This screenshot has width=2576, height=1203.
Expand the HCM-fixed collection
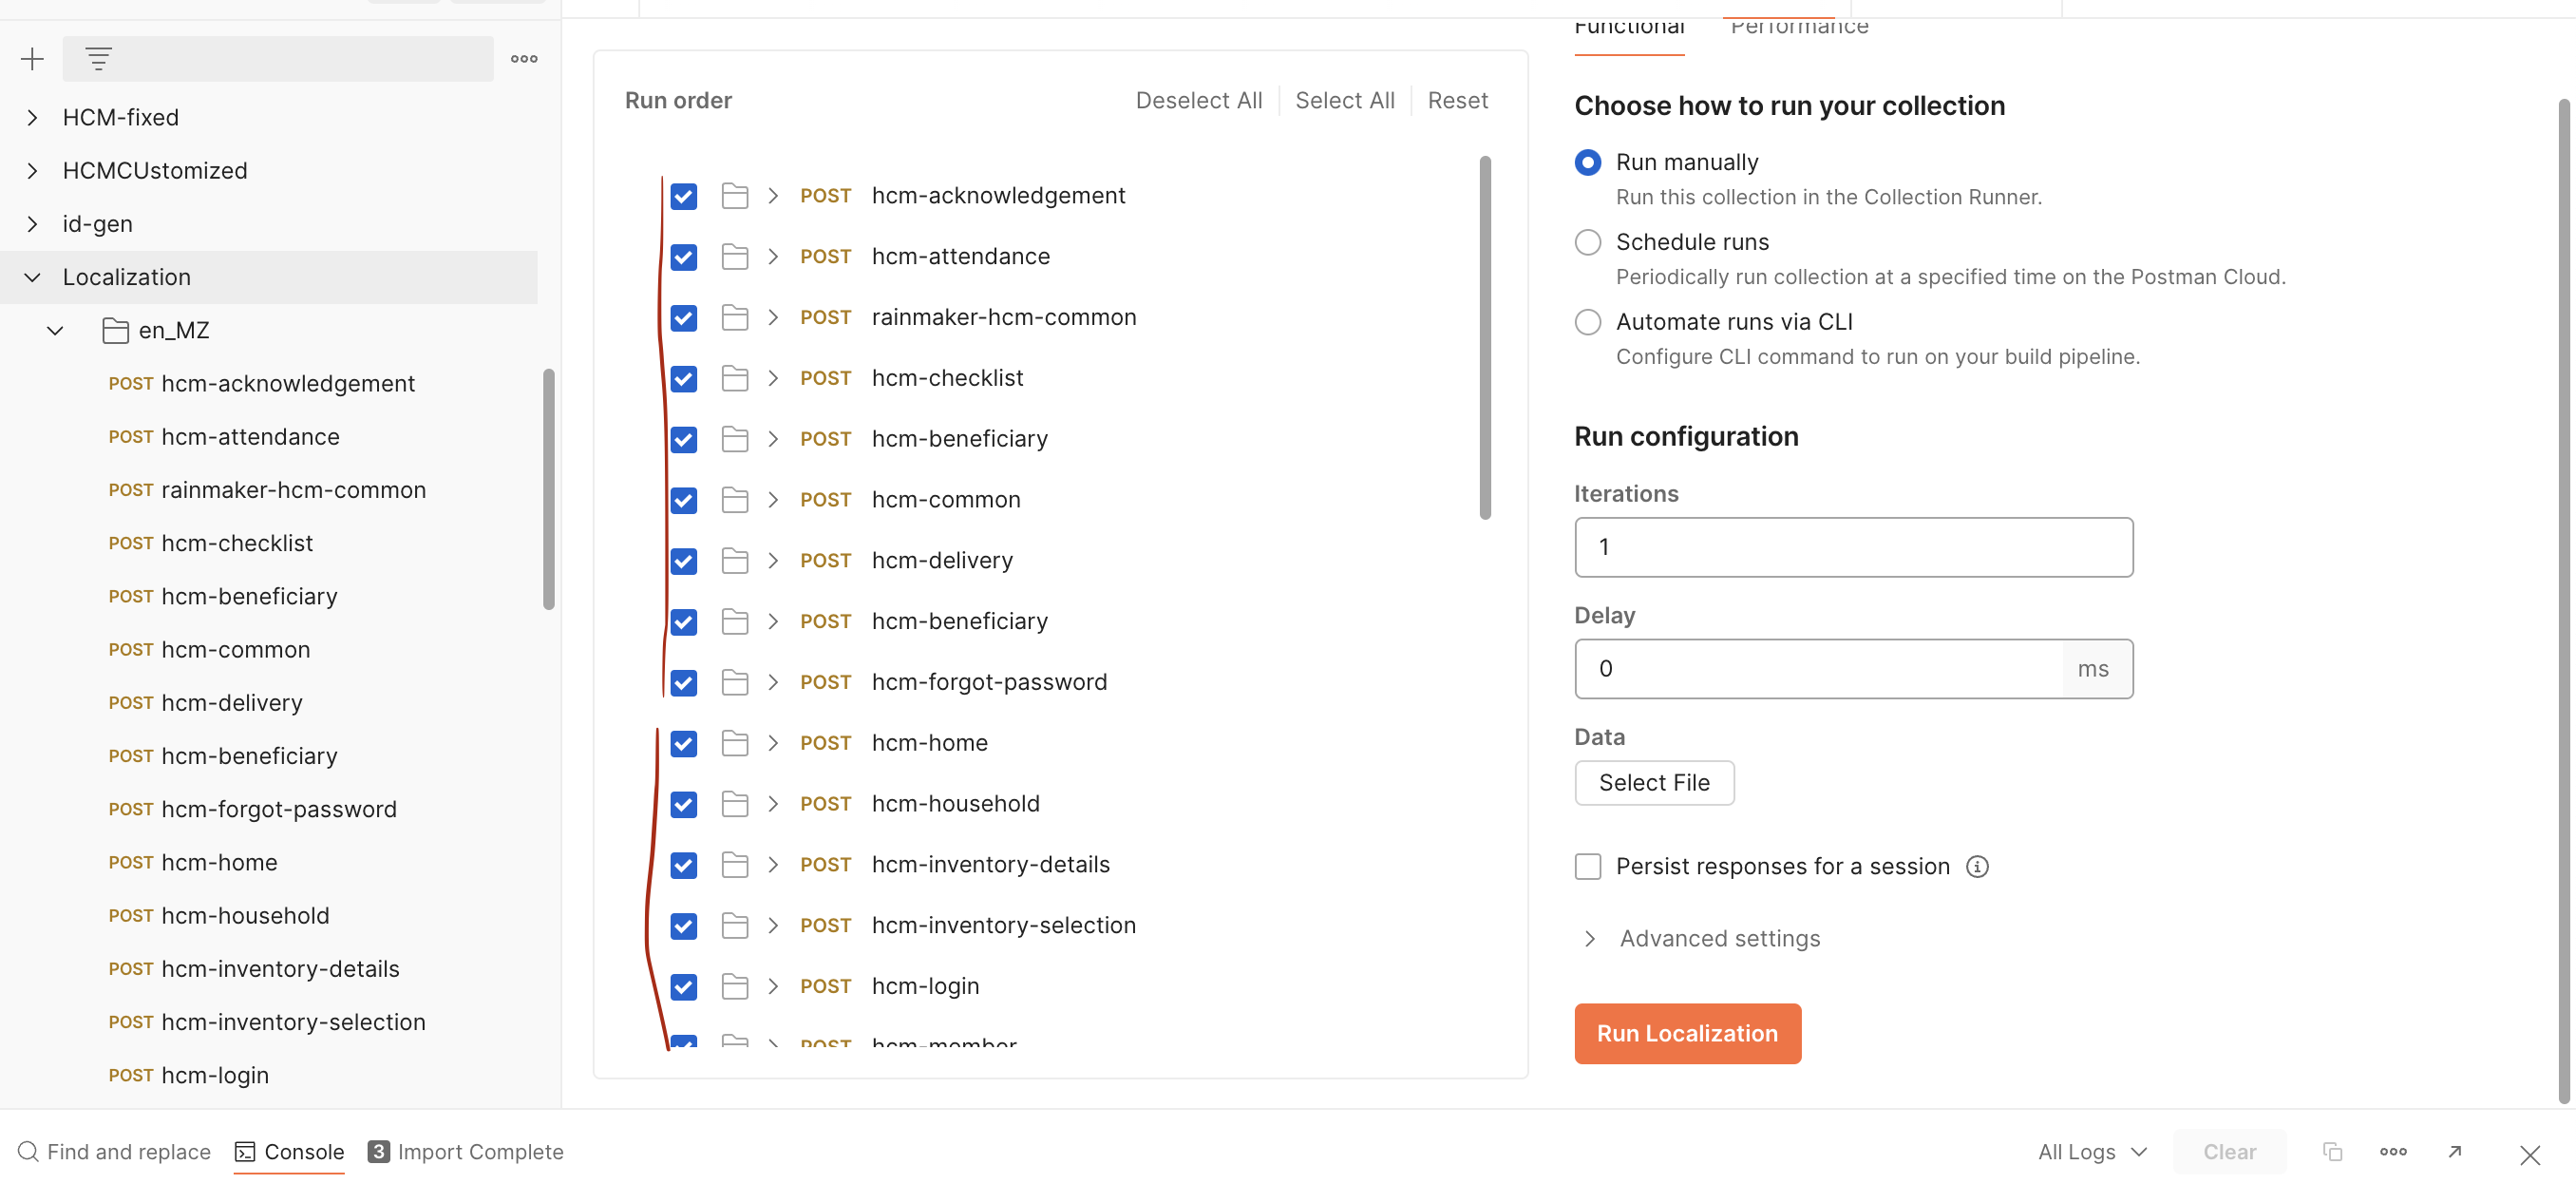32,118
